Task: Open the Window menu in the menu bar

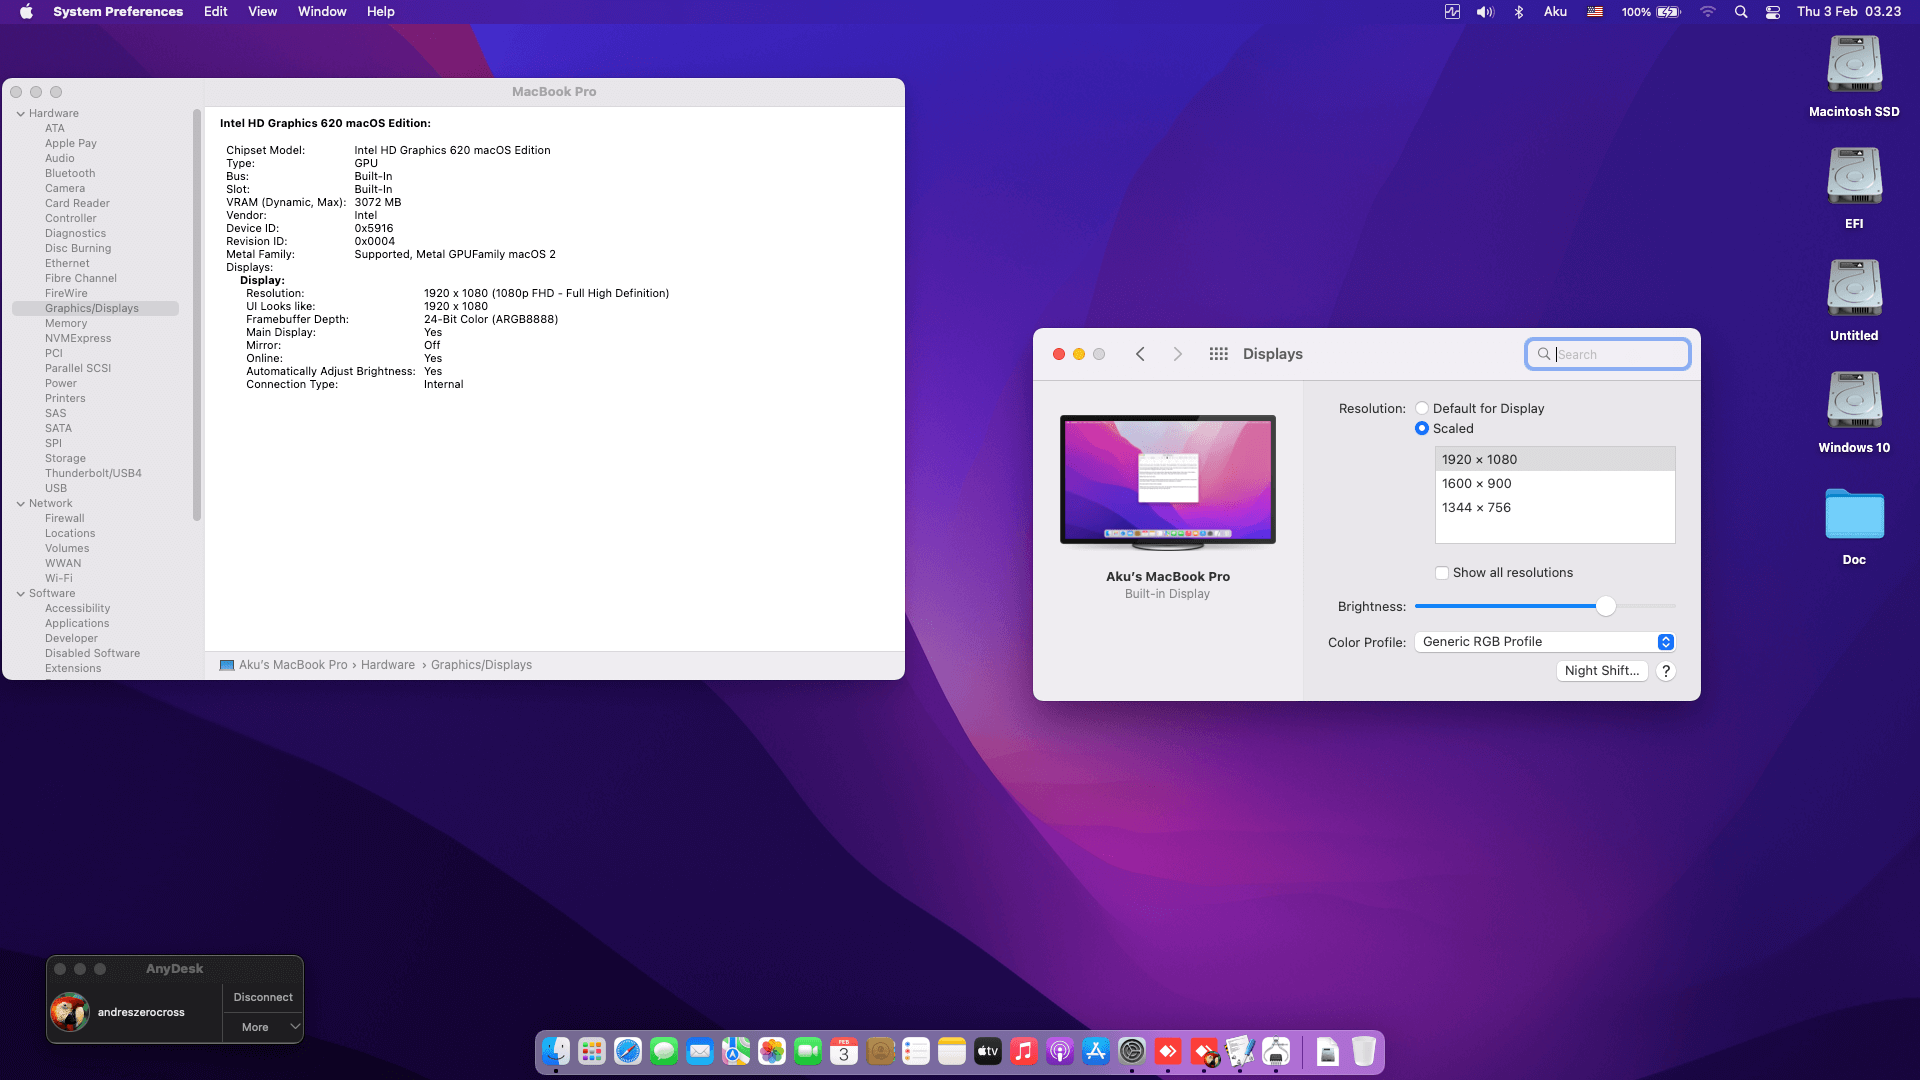Action: [321, 11]
